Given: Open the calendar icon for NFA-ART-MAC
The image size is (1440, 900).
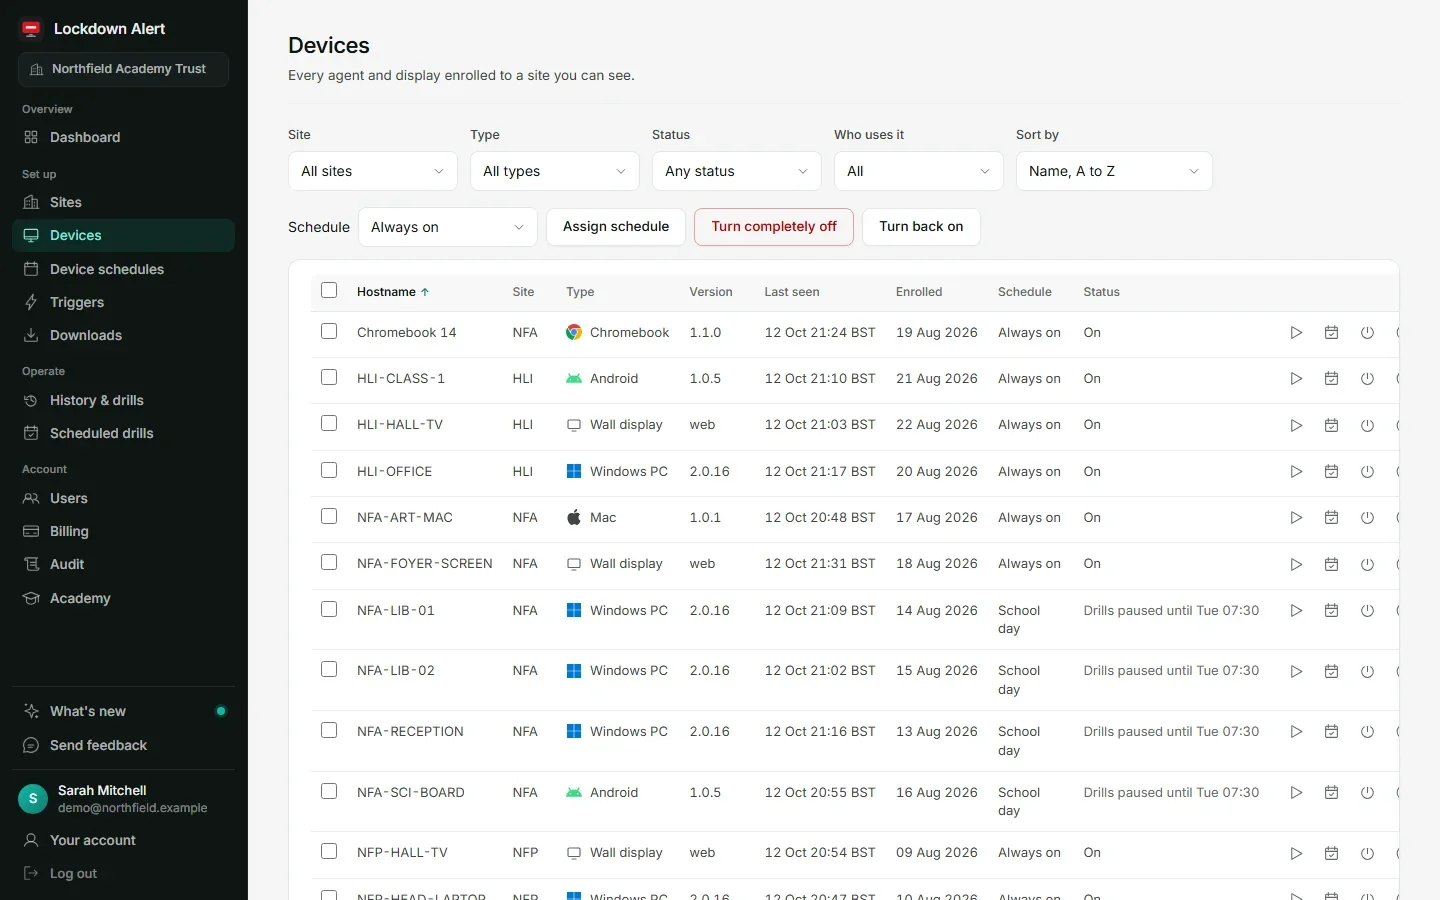Looking at the screenshot, I should point(1331,518).
